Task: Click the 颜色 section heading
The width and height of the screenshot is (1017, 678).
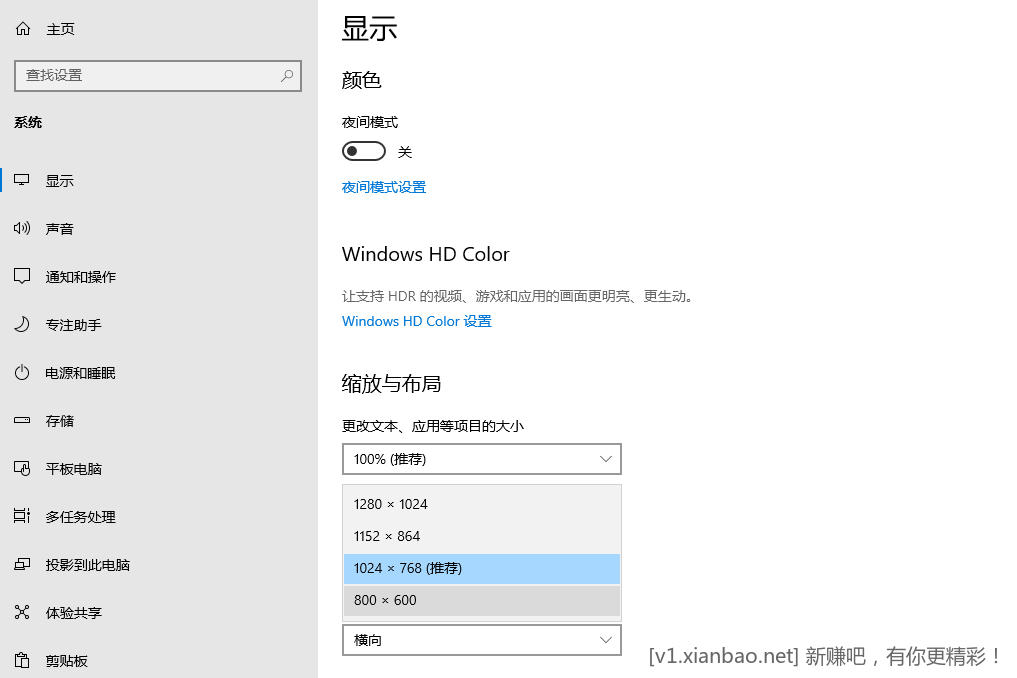Action: coord(361,80)
